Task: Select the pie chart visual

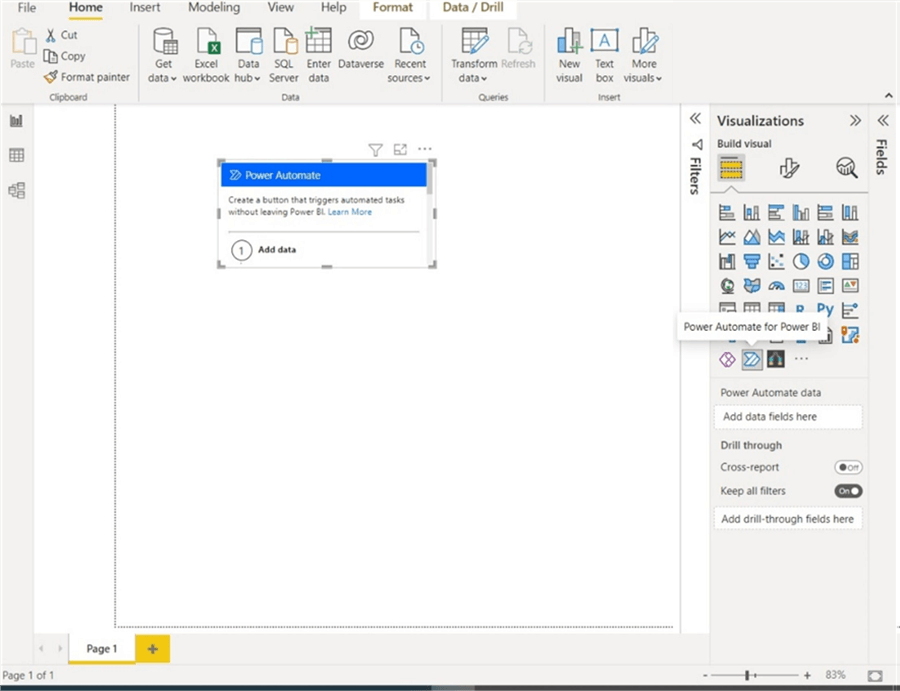Action: tap(801, 261)
